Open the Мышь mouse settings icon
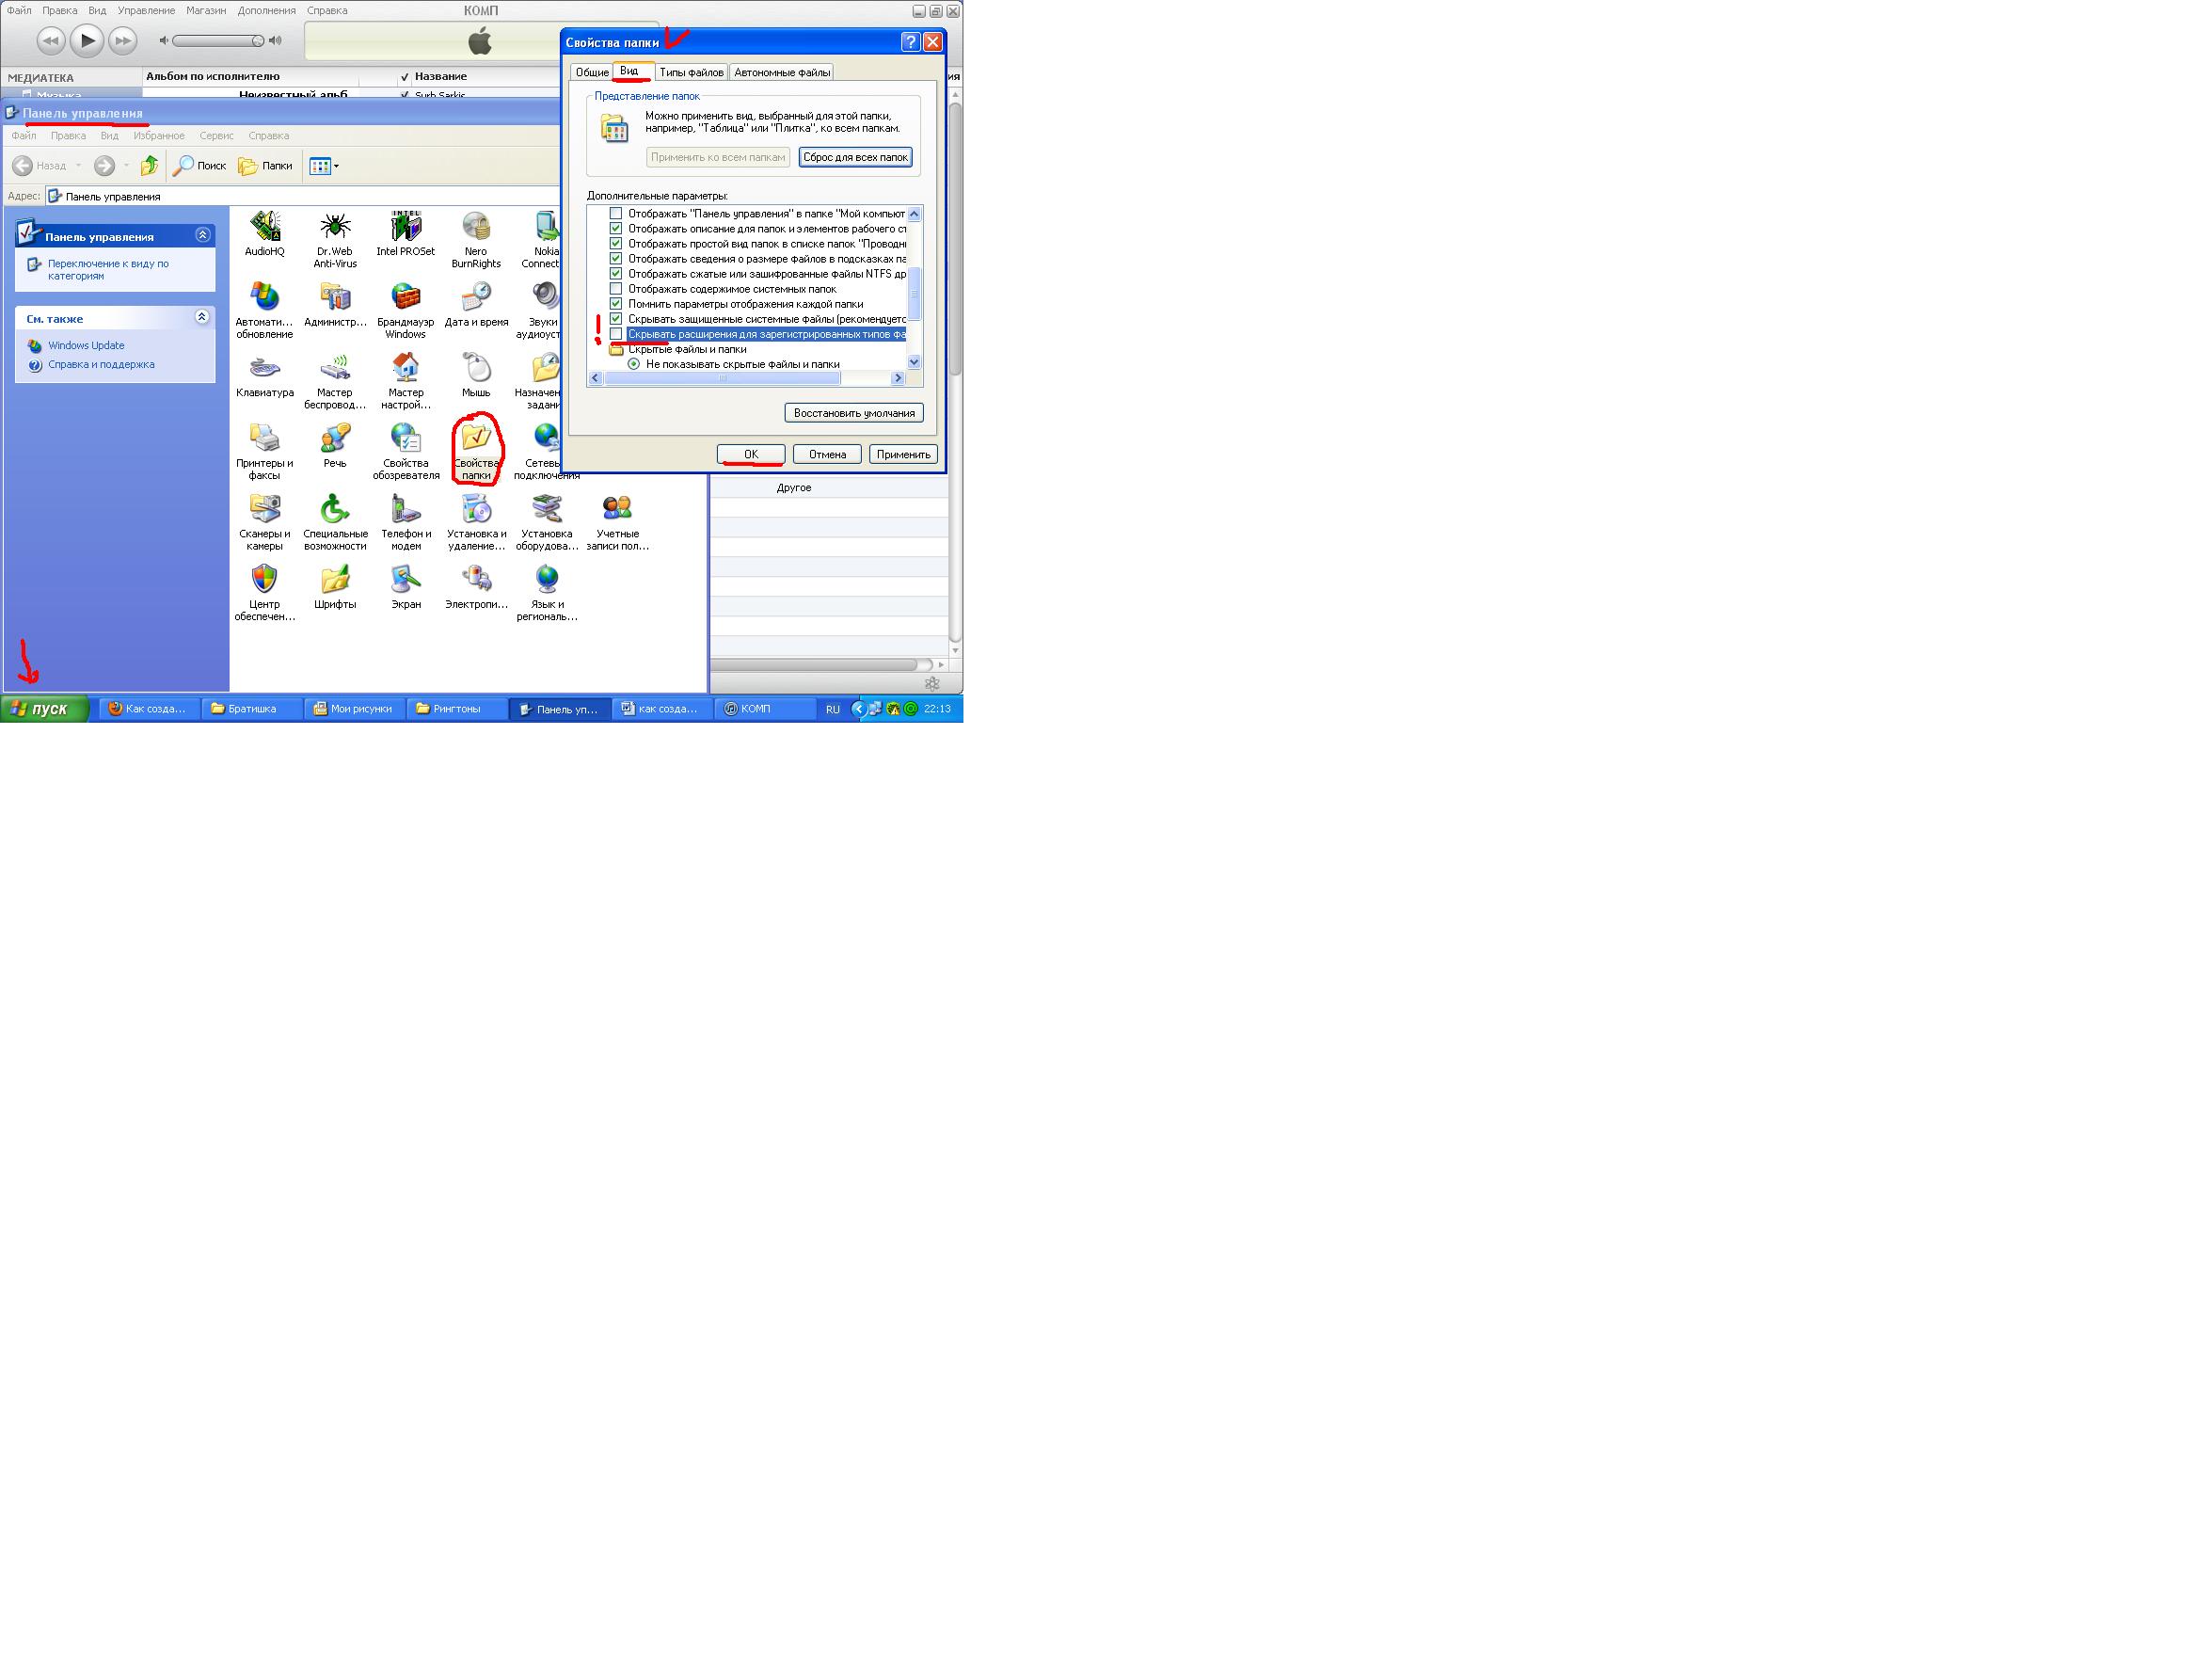This screenshot has height=1660, width=2212. (x=476, y=369)
